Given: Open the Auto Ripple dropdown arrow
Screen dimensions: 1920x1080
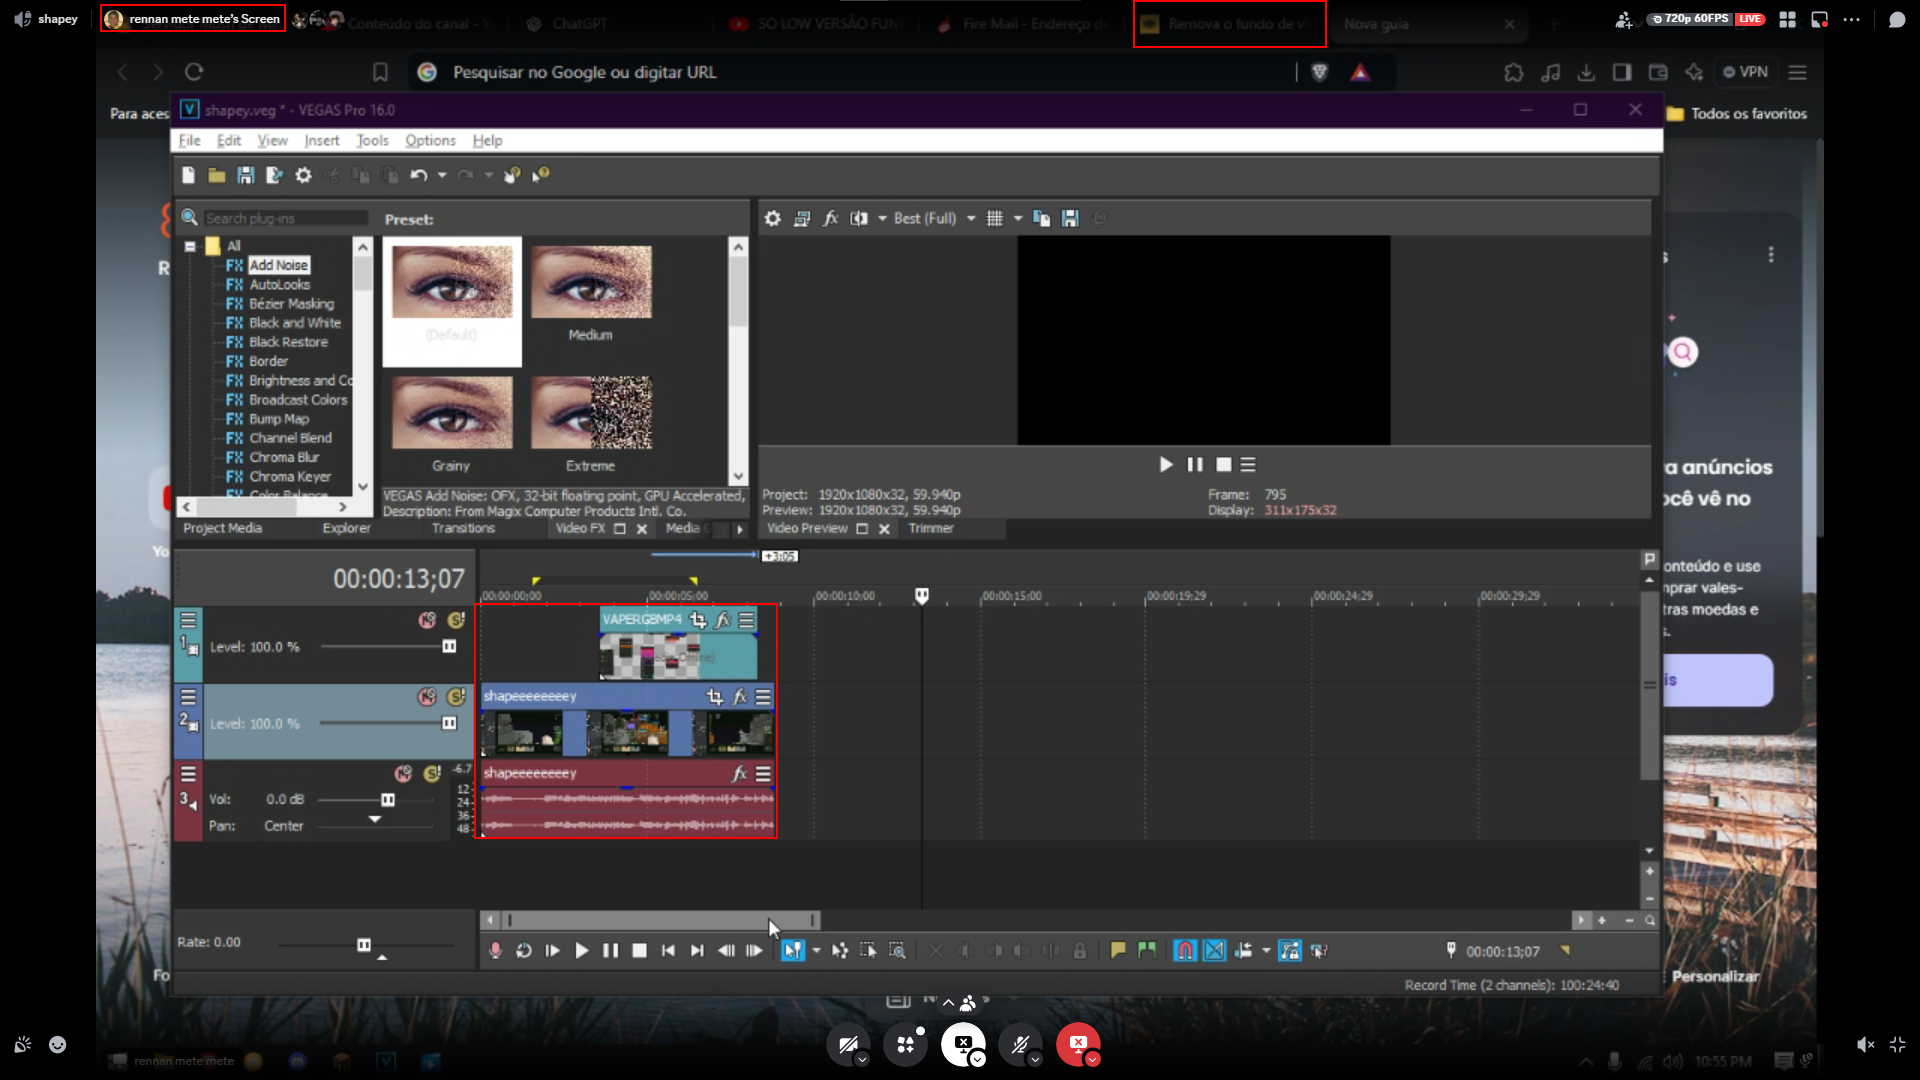Looking at the screenshot, I should click(1266, 951).
